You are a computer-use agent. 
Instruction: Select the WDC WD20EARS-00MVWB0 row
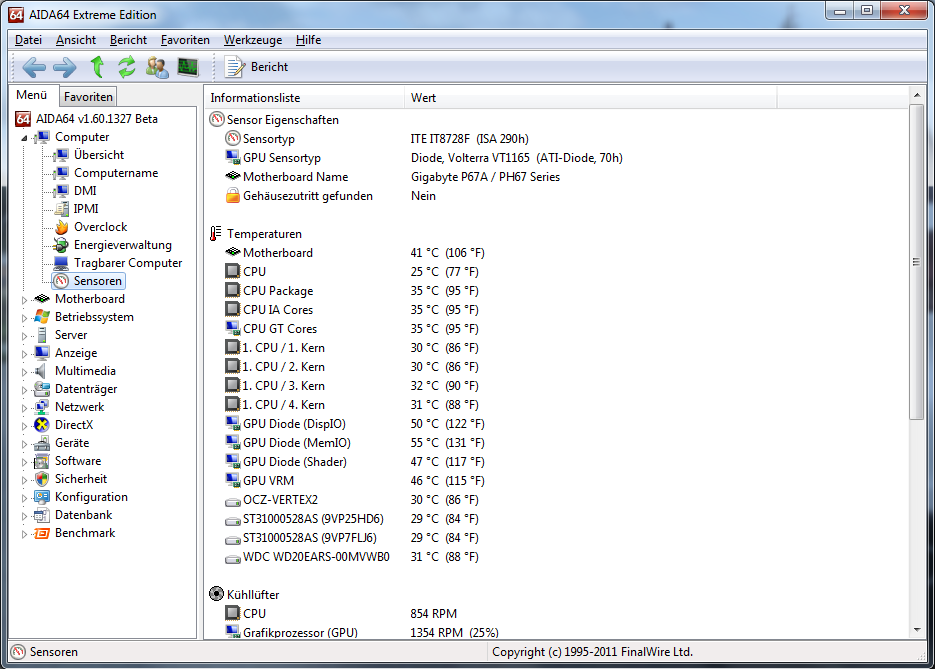[316, 557]
